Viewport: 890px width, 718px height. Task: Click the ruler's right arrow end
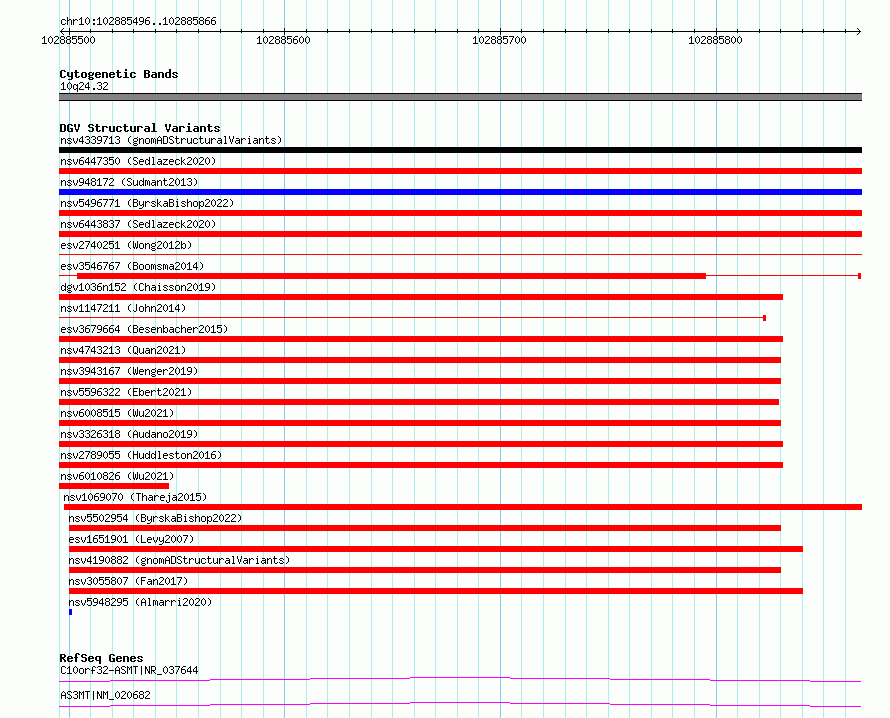click(858, 31)
